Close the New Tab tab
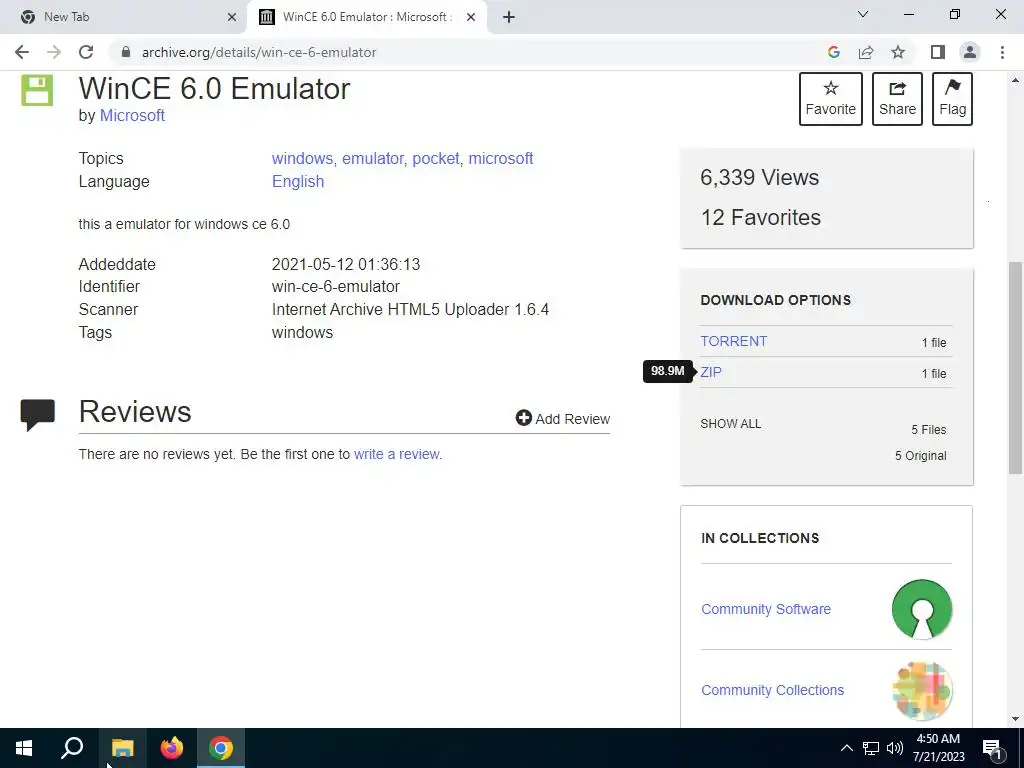This screenshot has width=1024, height=768. tap(232, 17)
